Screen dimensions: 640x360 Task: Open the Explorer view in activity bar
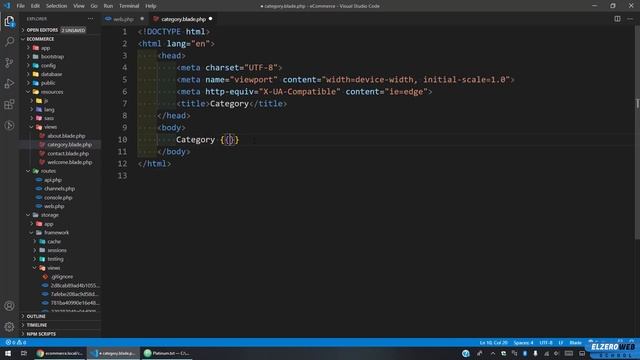9,21
